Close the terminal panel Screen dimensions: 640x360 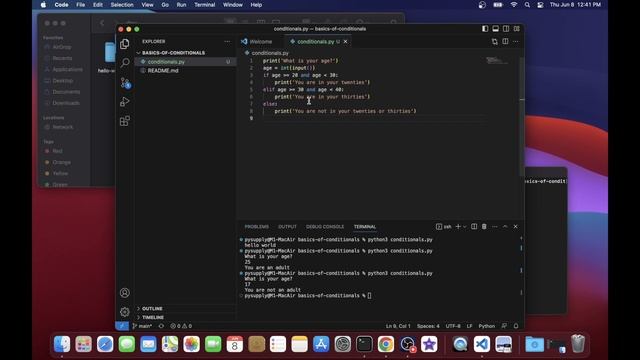tap(516, 227)
